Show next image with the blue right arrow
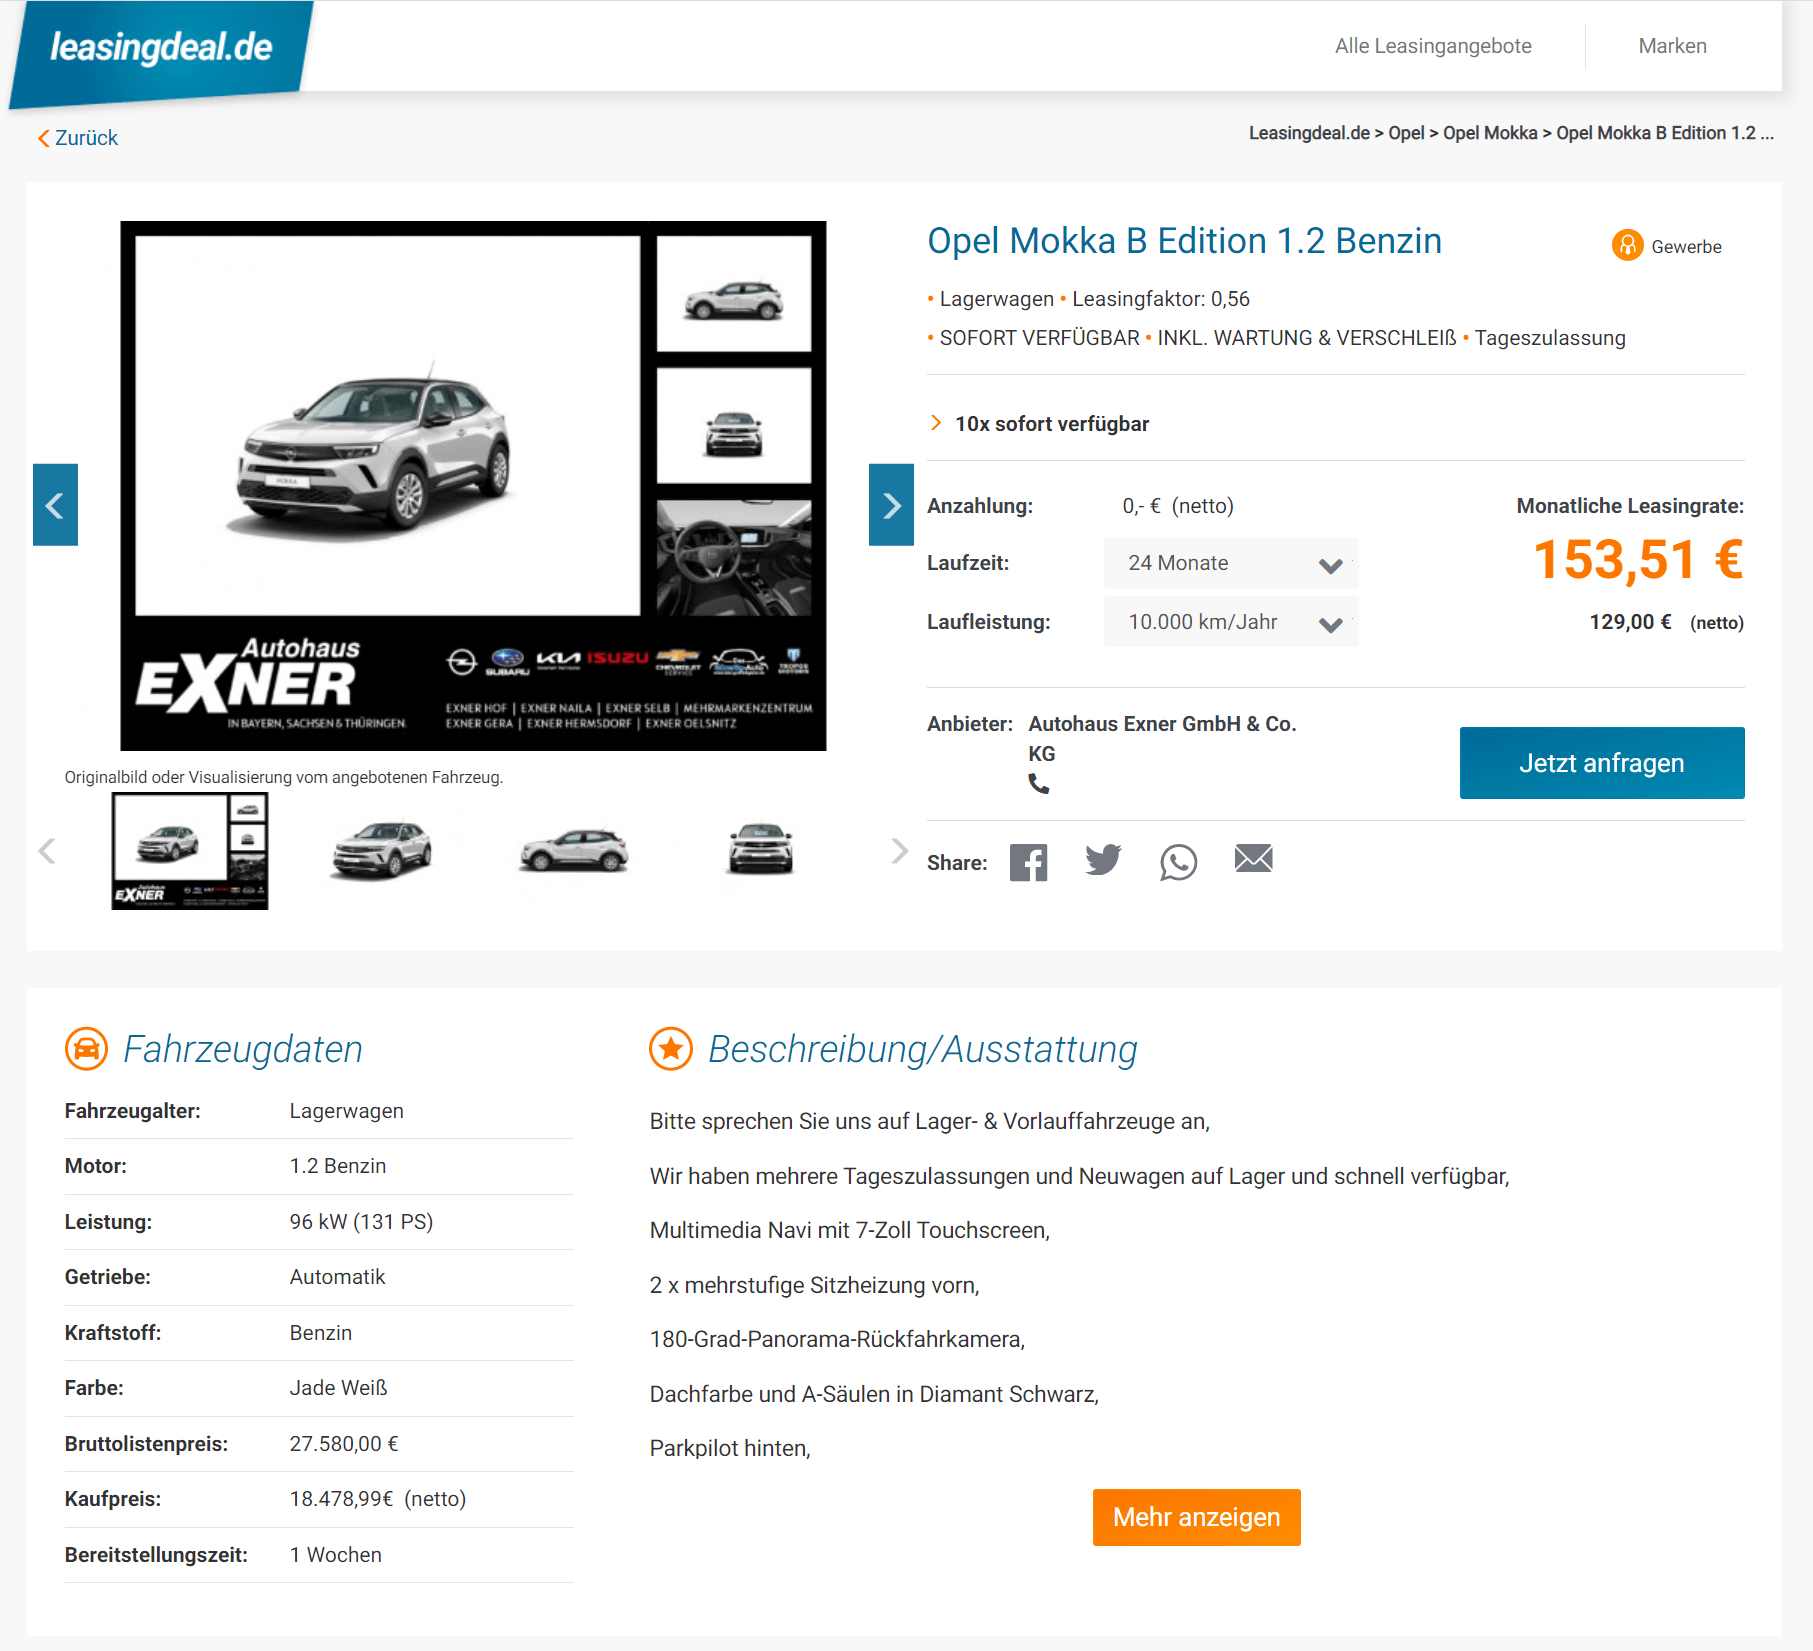Viewport: 1813px width, 1651px height. 891,505
